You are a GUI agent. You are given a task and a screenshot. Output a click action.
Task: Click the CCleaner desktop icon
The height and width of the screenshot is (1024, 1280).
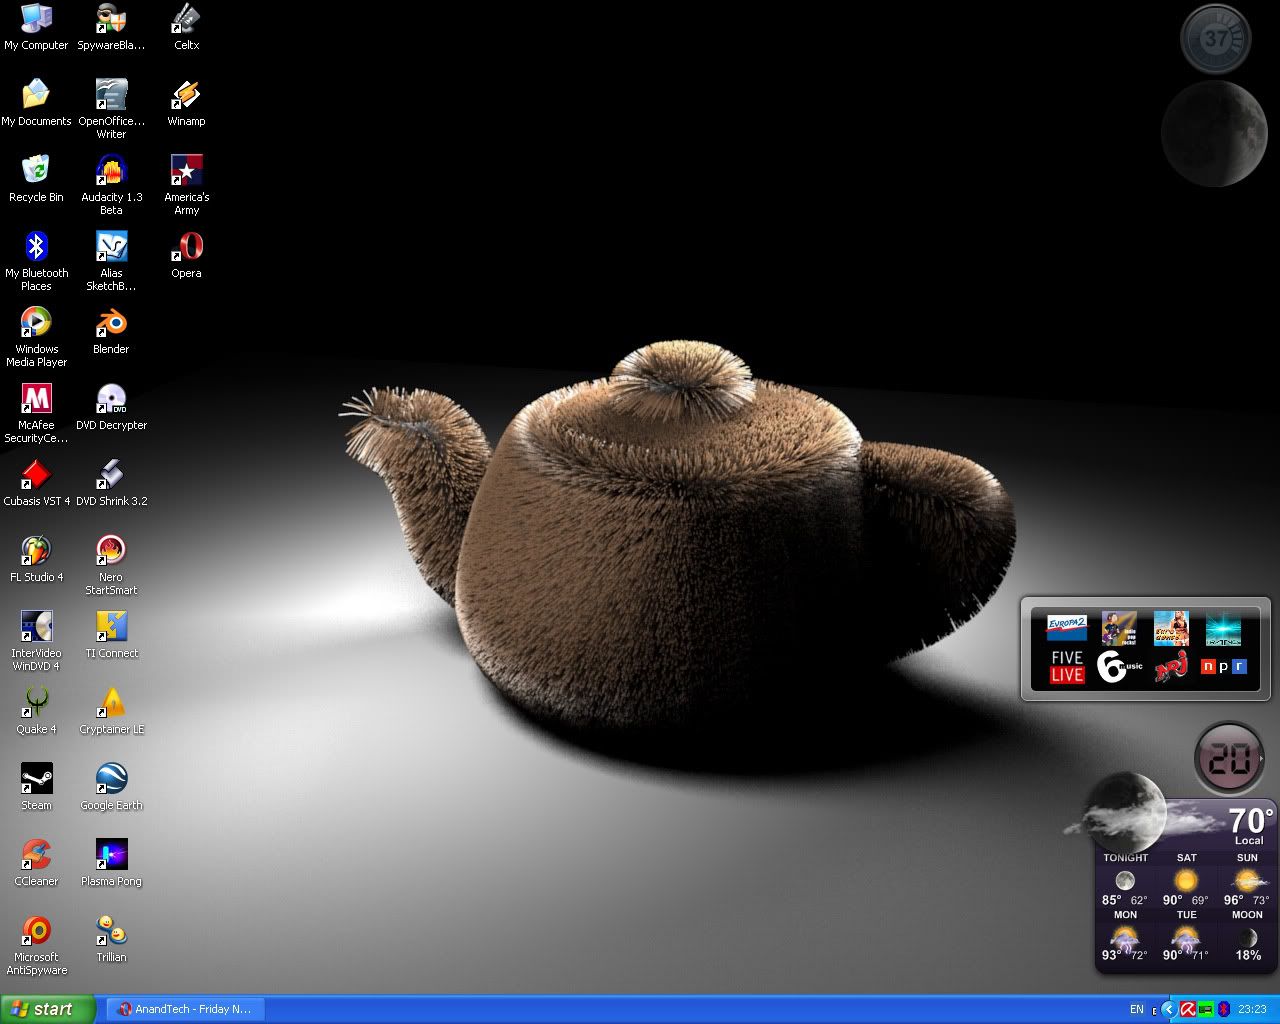point(36,855)
